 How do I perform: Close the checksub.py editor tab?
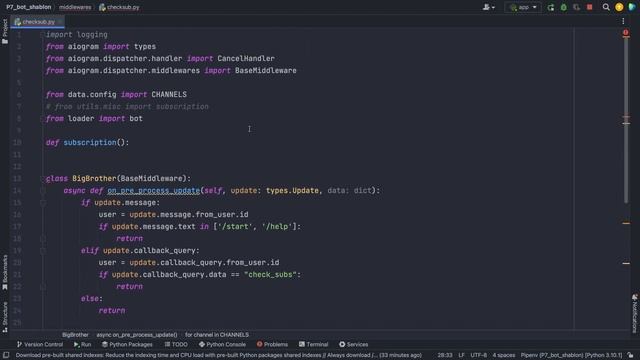(60, 22)
